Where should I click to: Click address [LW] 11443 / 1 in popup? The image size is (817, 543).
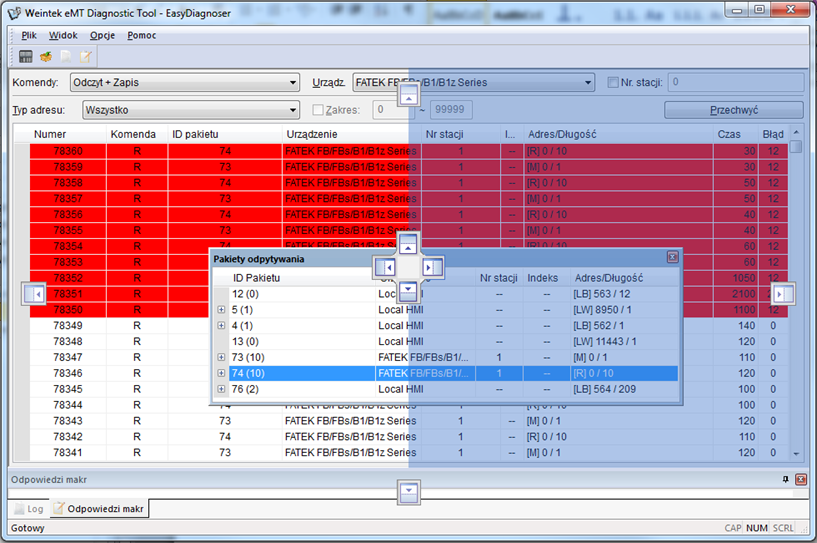(x=604, y=341)
